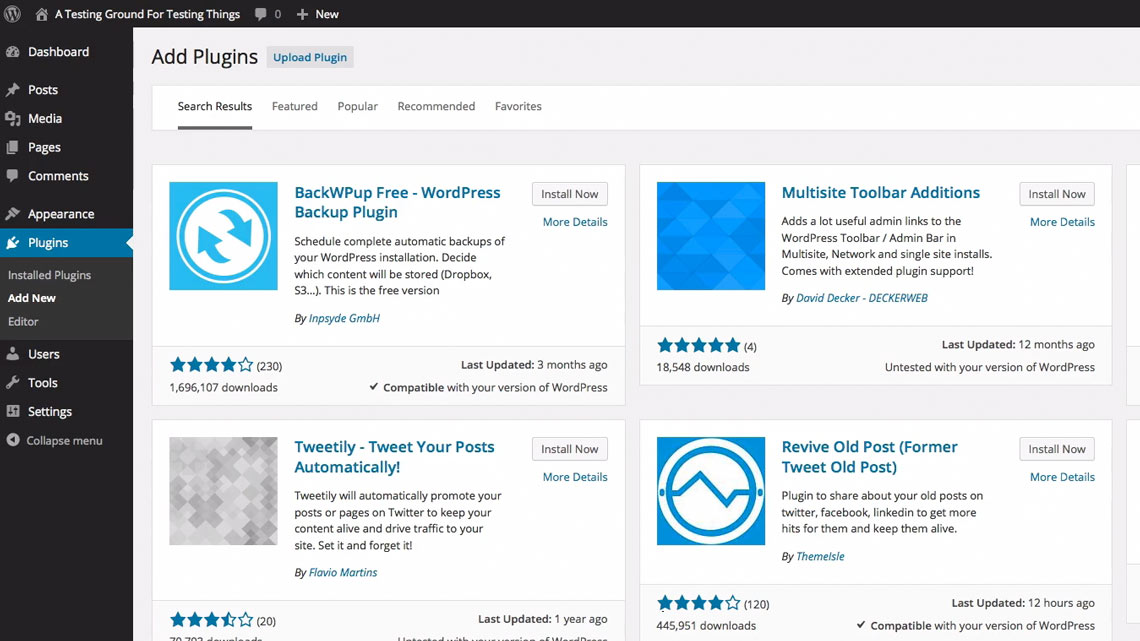Click the Posts pushpin icon
This screenshot has width=1140, height=641.
pos(12,89)
